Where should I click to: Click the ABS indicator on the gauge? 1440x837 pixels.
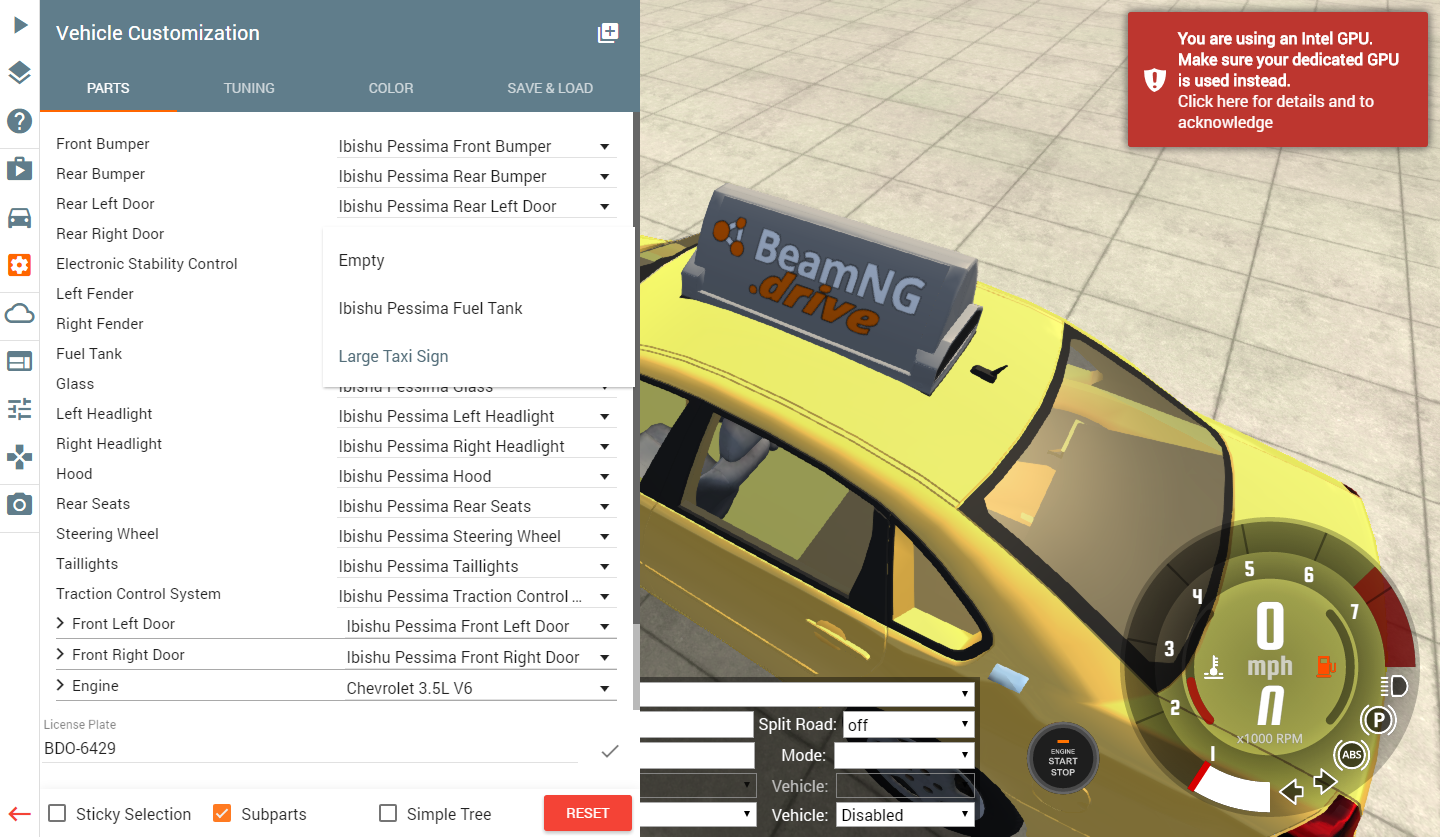coord(1351,755)
